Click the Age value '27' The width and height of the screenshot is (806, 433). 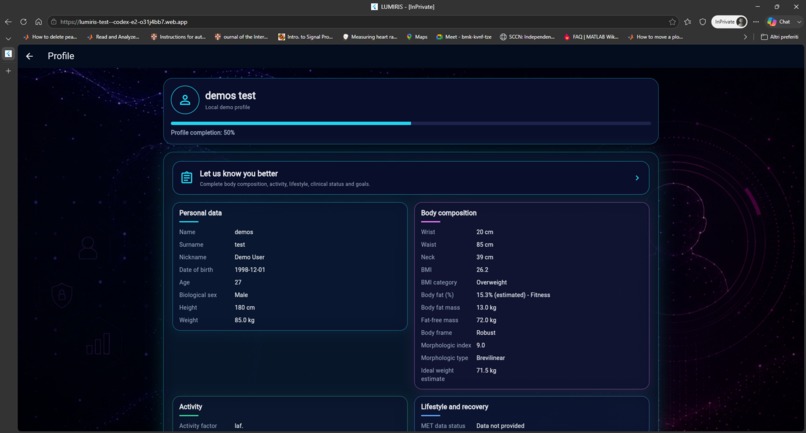click(238, 282)
